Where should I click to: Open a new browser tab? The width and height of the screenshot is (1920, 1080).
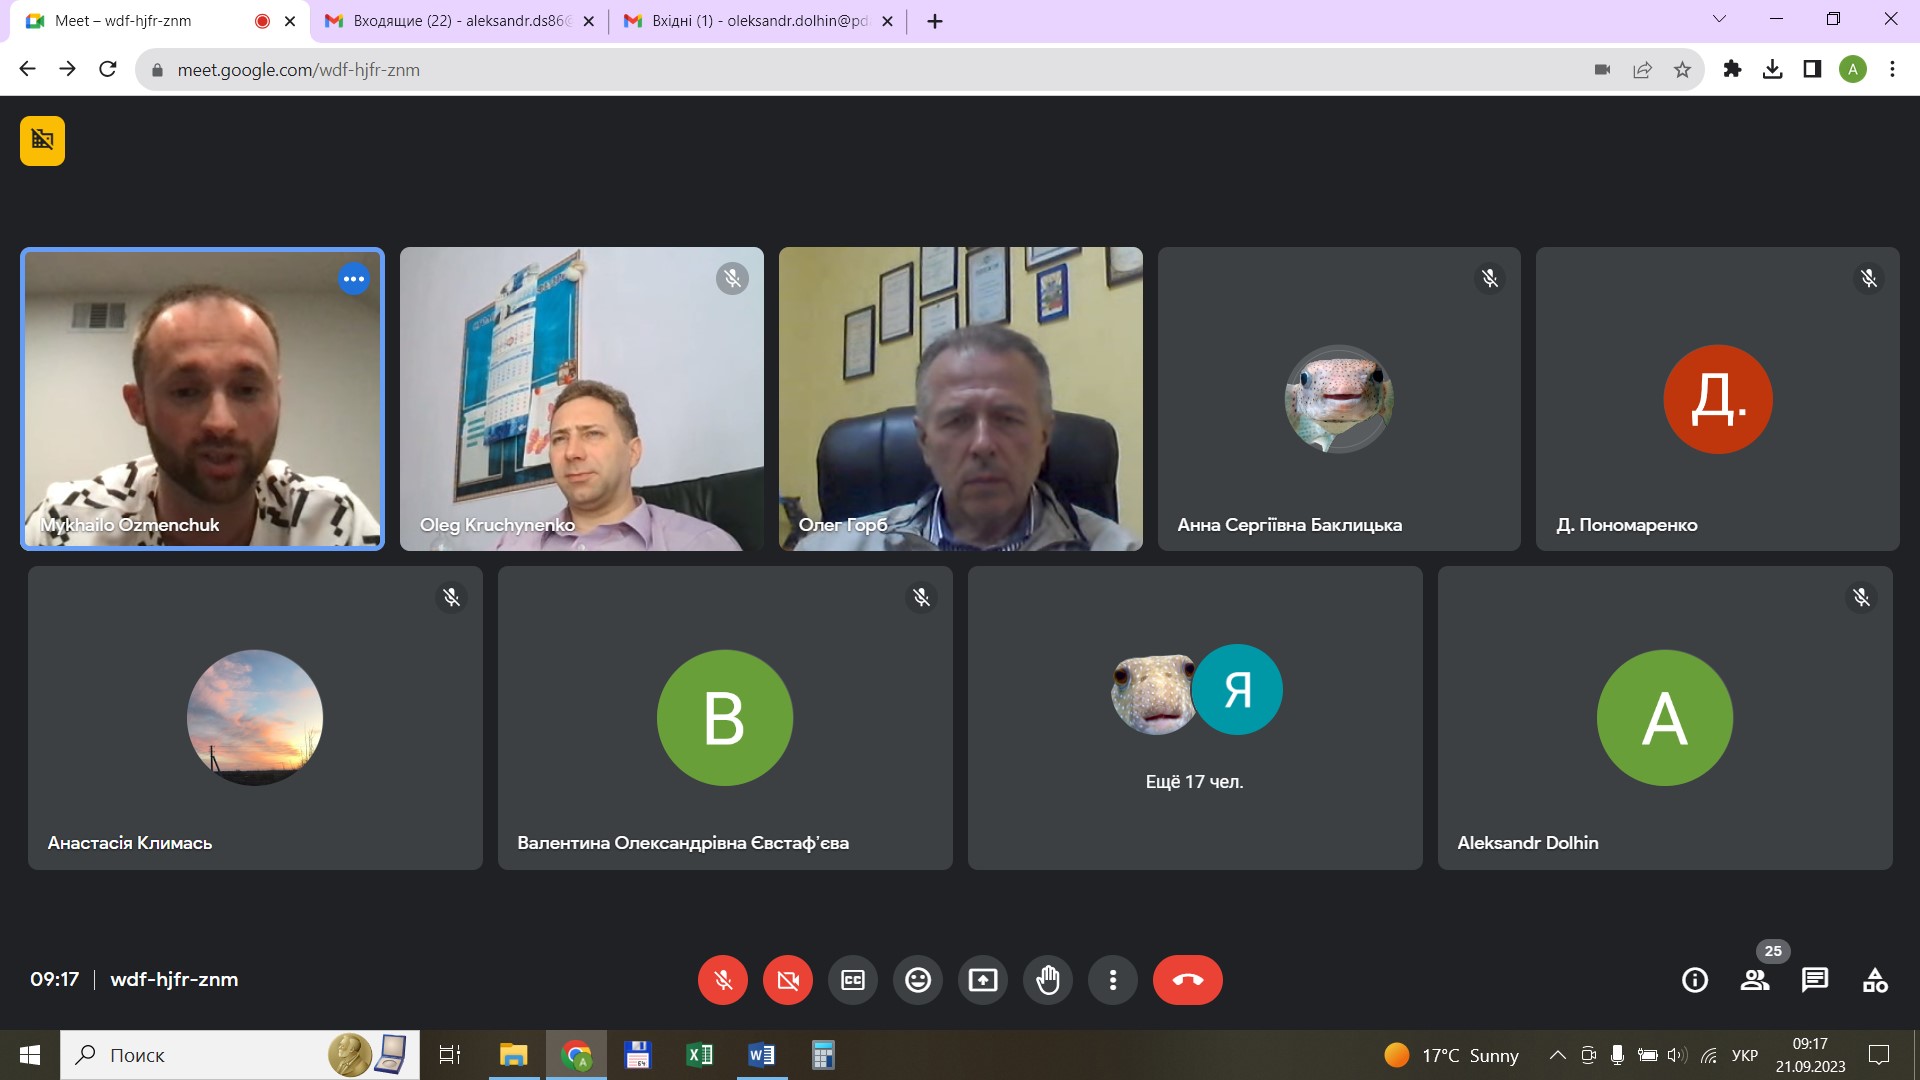[x=935, y=21]
